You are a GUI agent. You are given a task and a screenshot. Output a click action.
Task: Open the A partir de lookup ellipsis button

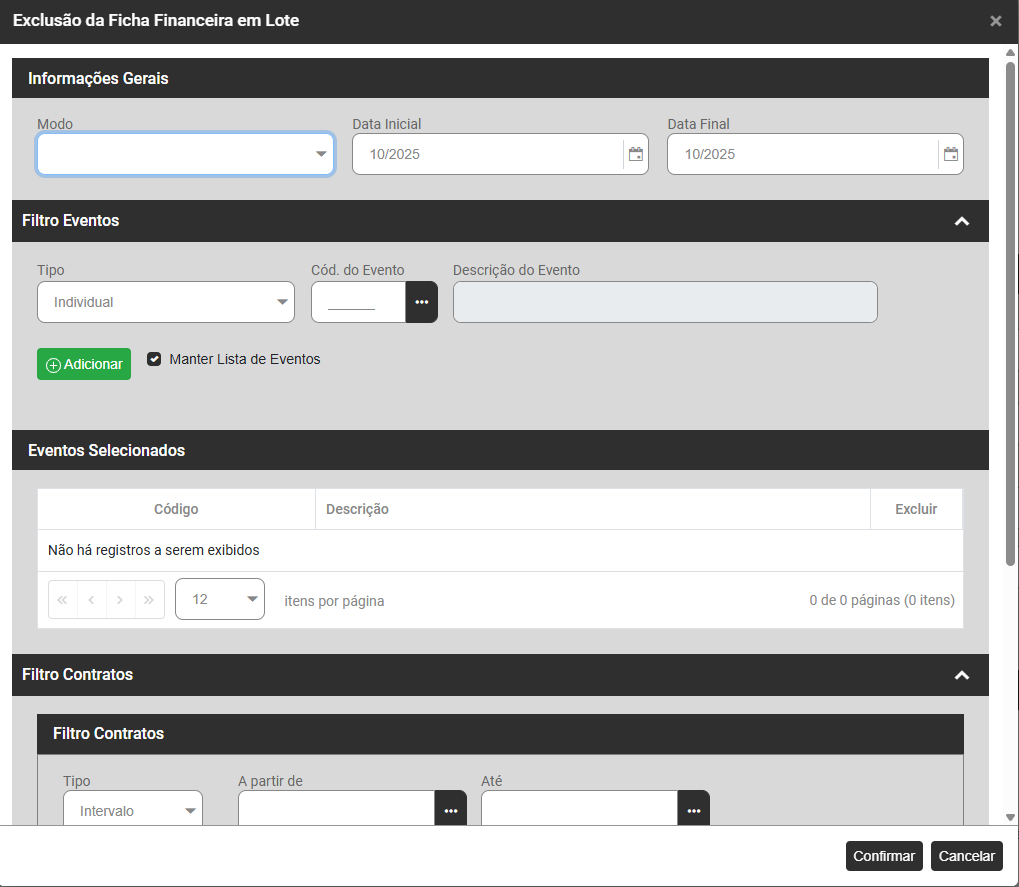pyautogui.click(x=450, y=809)
